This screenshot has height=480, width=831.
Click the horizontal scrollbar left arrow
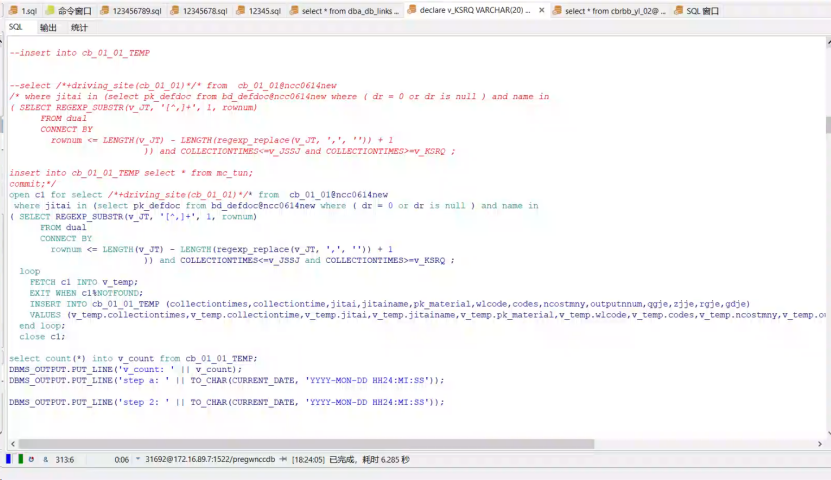(13, 444)
